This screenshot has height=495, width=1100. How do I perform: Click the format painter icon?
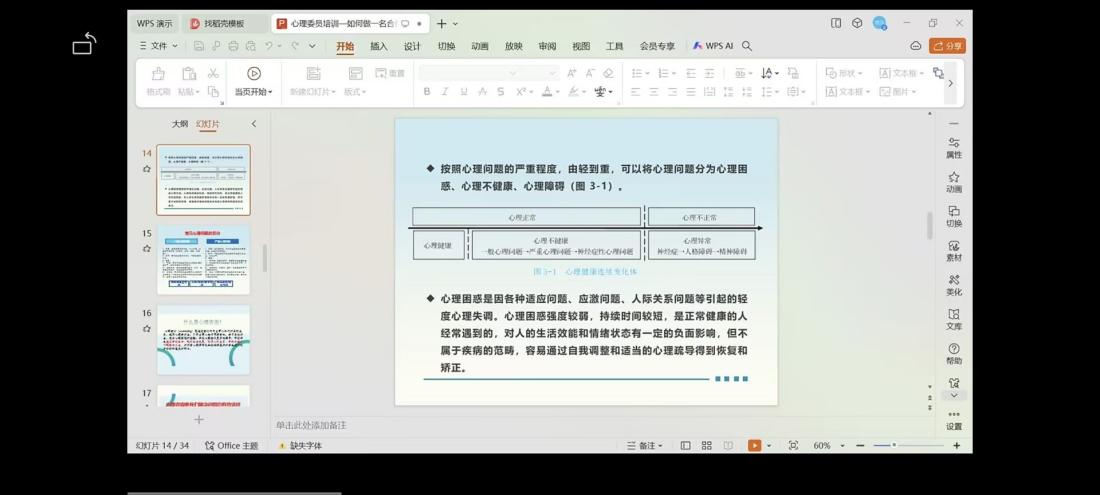click(x=158, y=74)
